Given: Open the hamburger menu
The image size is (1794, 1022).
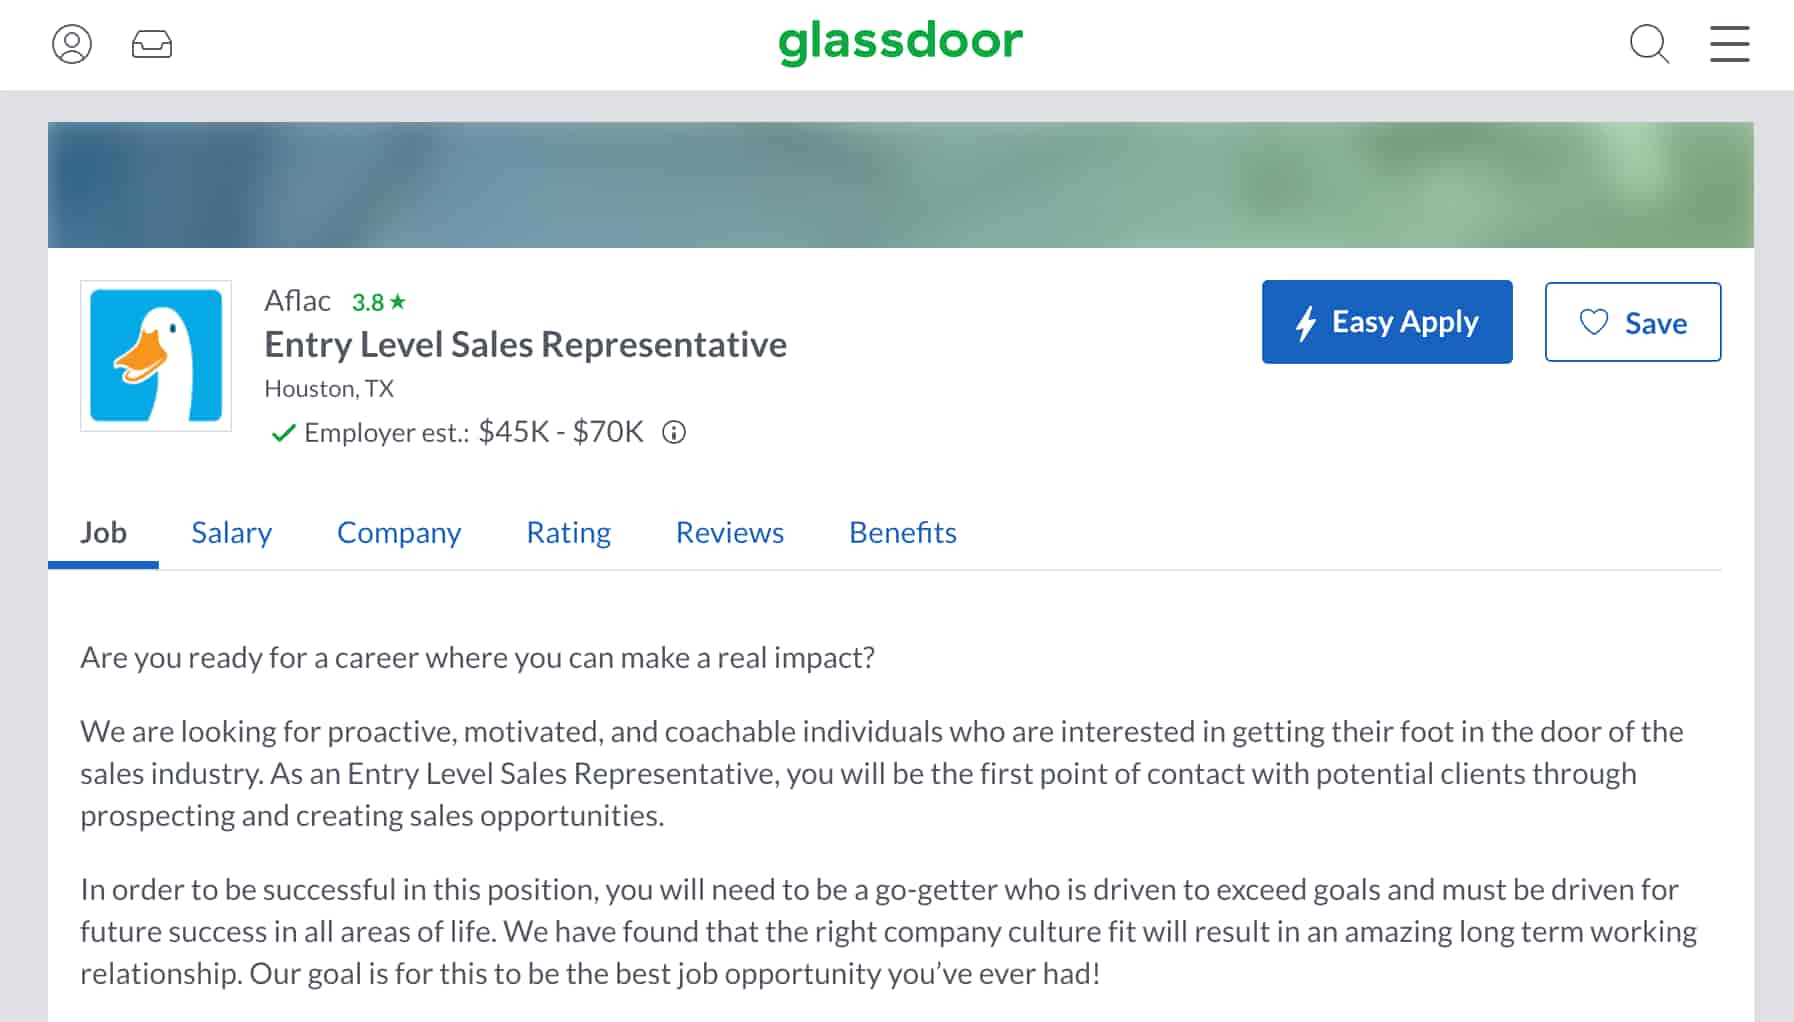Looking at the screenshot, I should coord(1729,44).
